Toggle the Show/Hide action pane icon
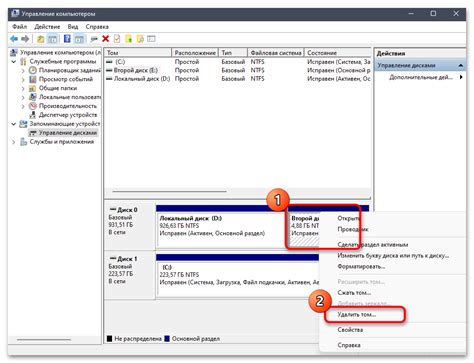This screenshot has height=363, width=474. (79, 39)
